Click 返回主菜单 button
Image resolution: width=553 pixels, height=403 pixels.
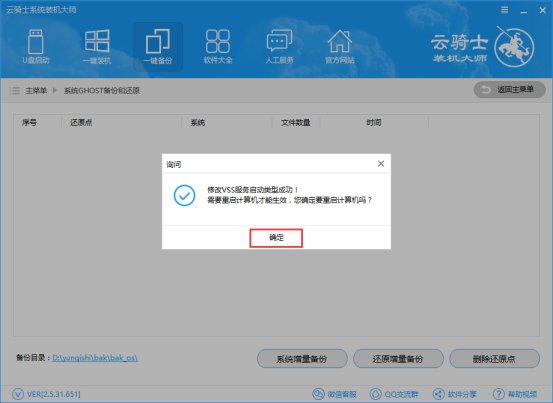coord(509,90)
